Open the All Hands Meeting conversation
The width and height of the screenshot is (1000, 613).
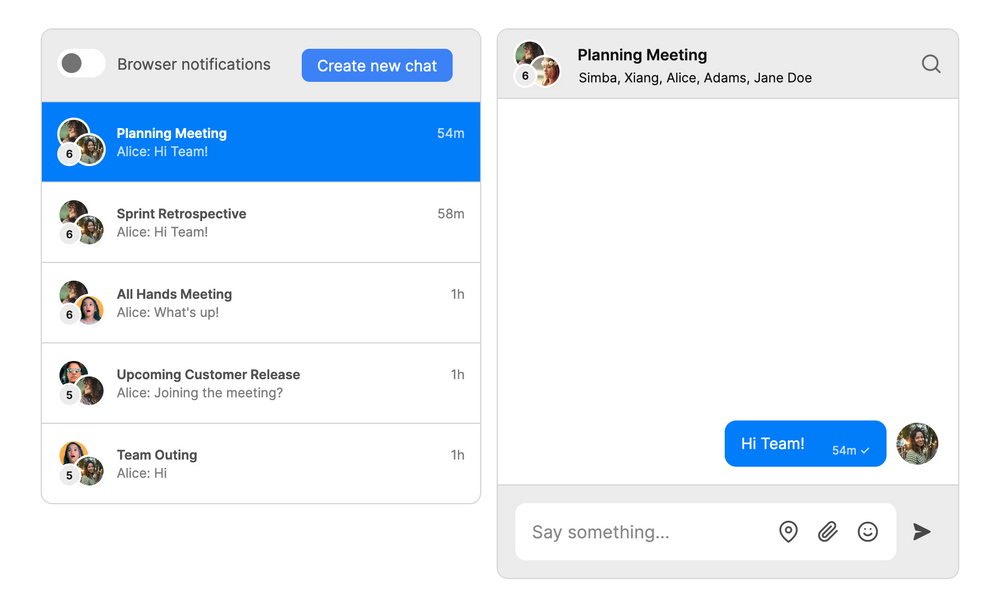(x=261, y=302)
